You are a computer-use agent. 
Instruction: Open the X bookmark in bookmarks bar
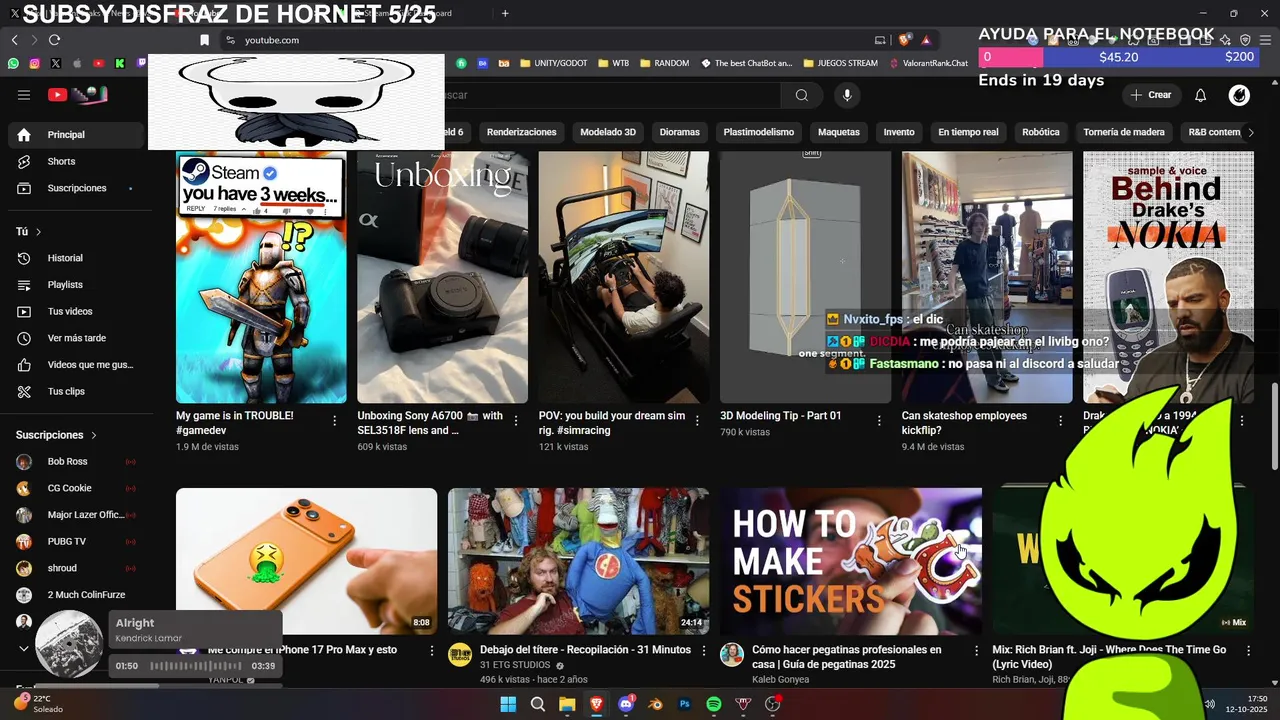coord(56,63)
